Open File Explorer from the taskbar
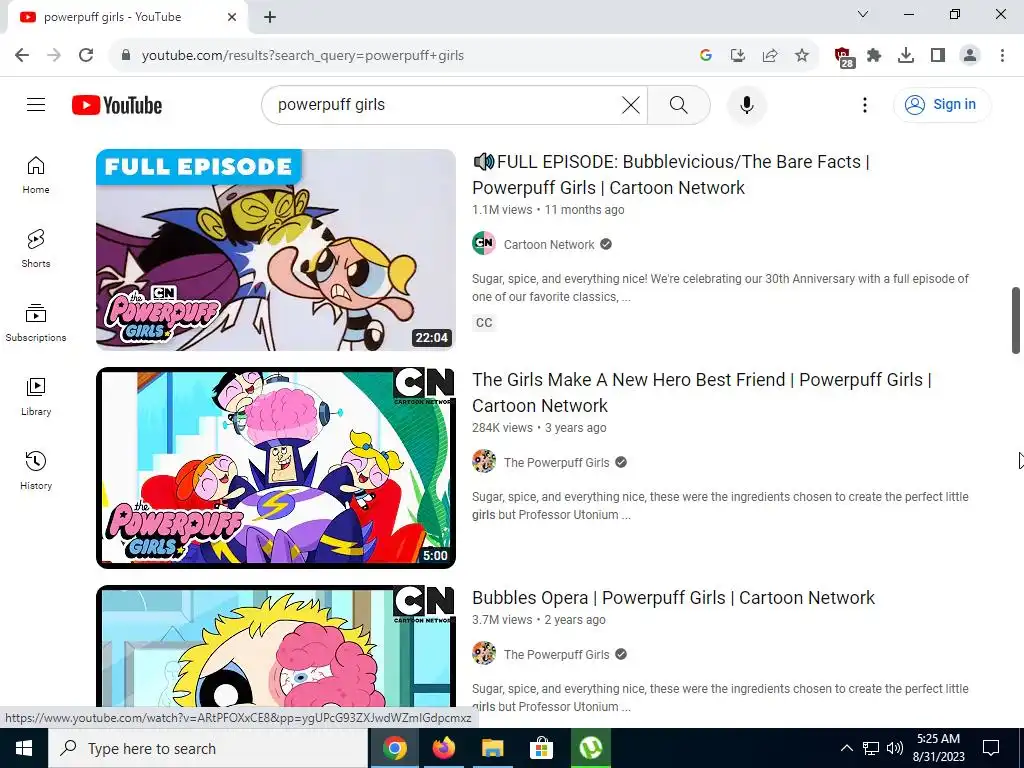Viewport: 1024px width, 768px height. pos(492,748)
